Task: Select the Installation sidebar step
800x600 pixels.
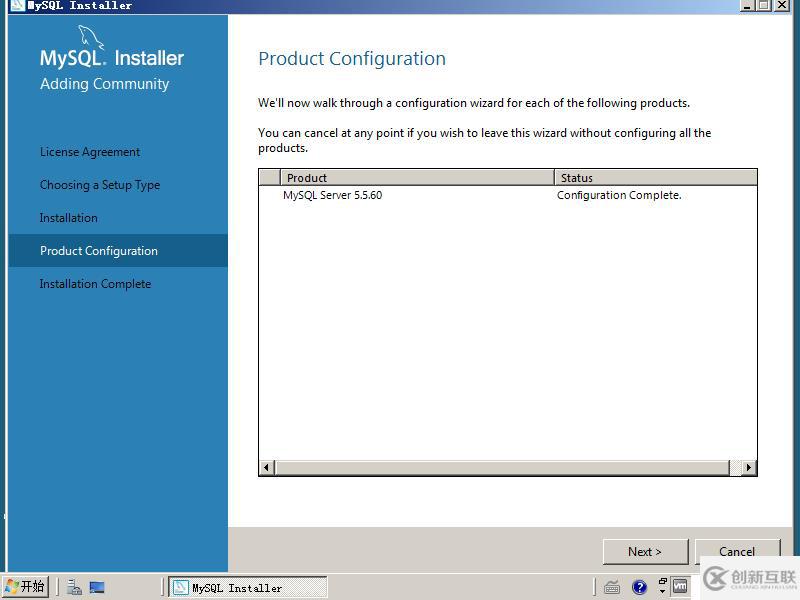Action: (x=68, y=218)
